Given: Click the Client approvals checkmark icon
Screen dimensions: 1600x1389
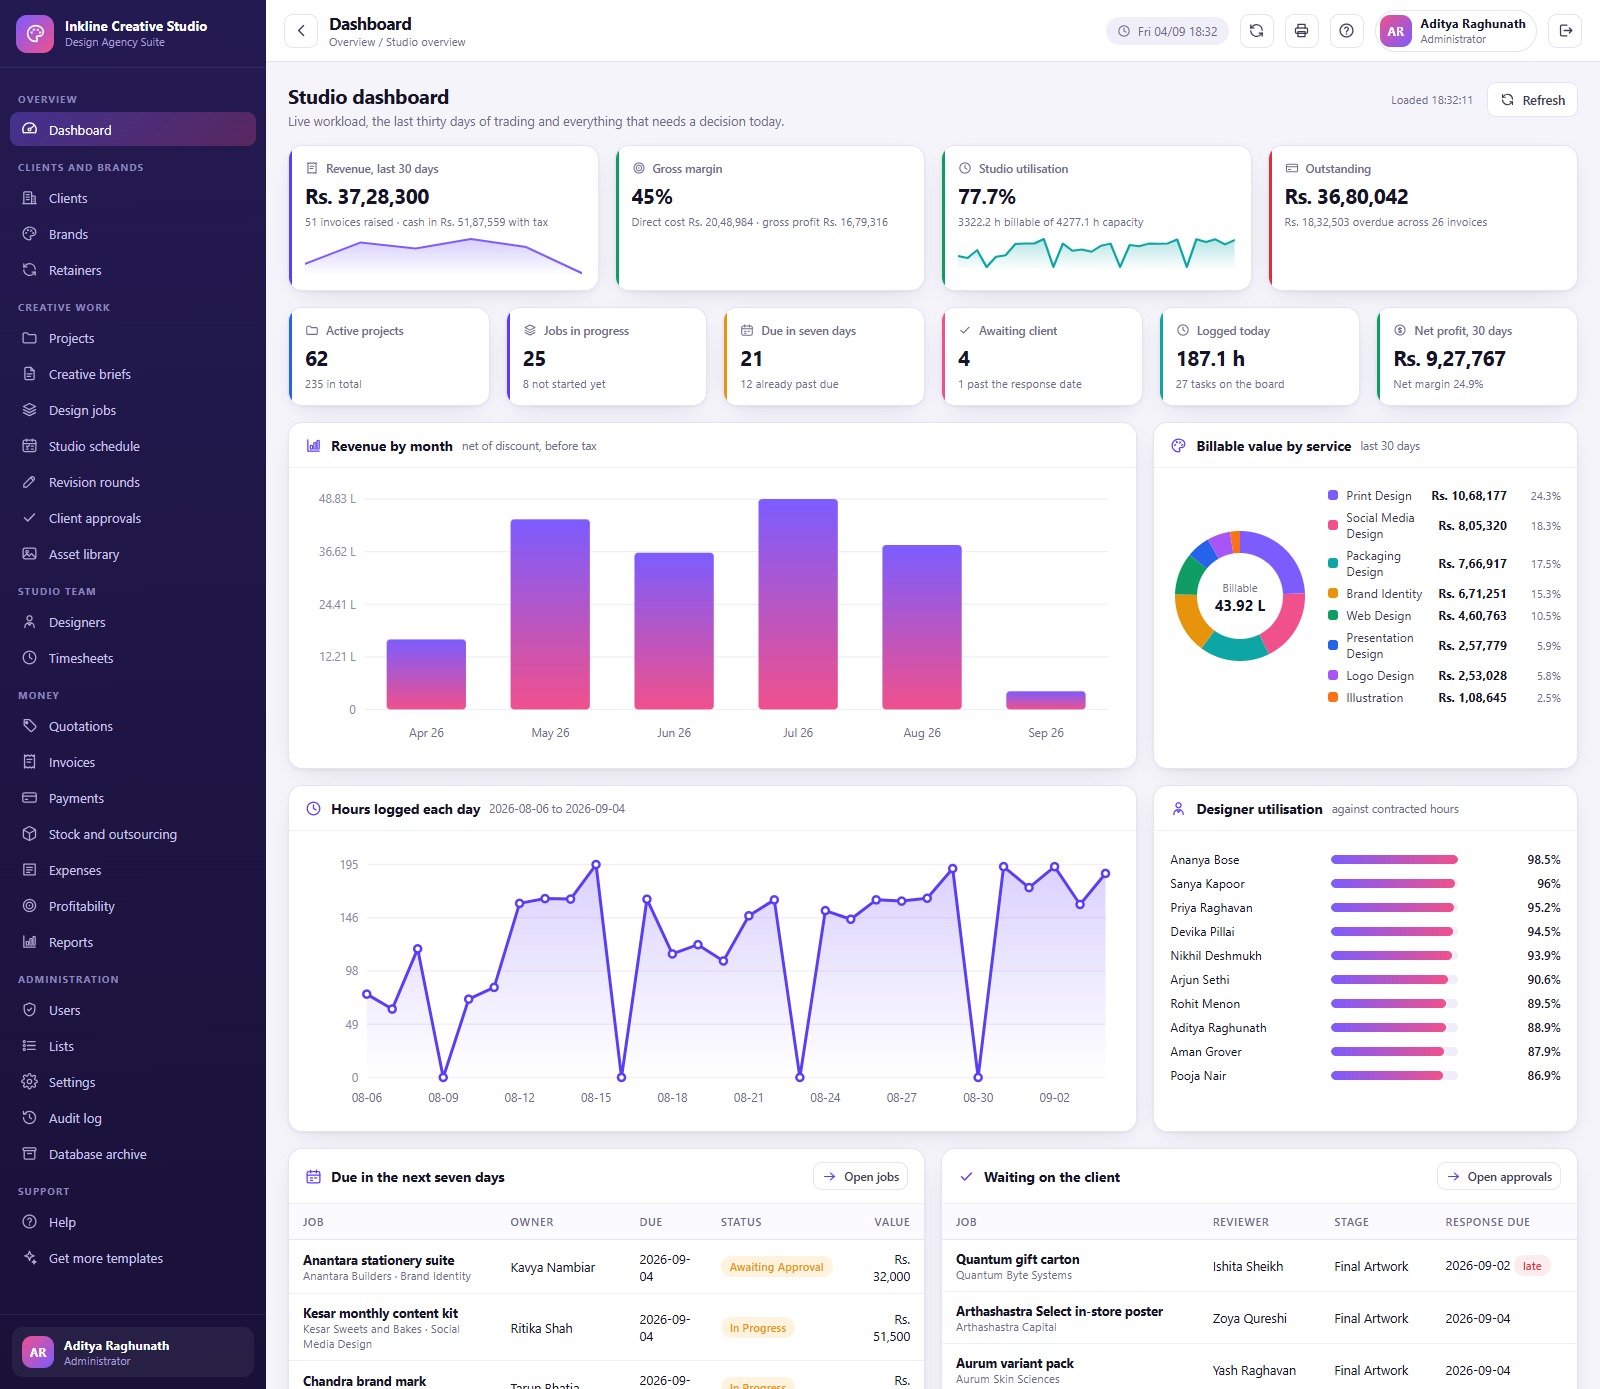Looking at the screenshot, I should tap(30, 518).
